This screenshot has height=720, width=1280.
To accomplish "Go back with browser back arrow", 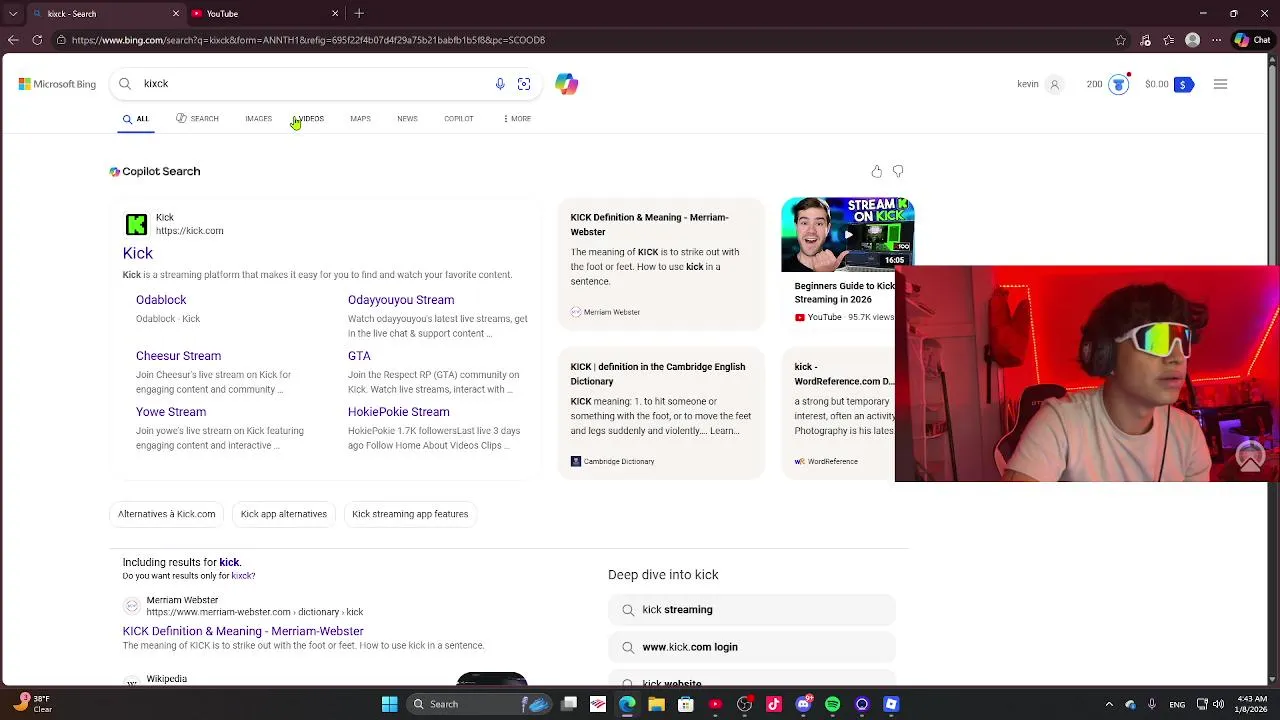I will 13,40.
